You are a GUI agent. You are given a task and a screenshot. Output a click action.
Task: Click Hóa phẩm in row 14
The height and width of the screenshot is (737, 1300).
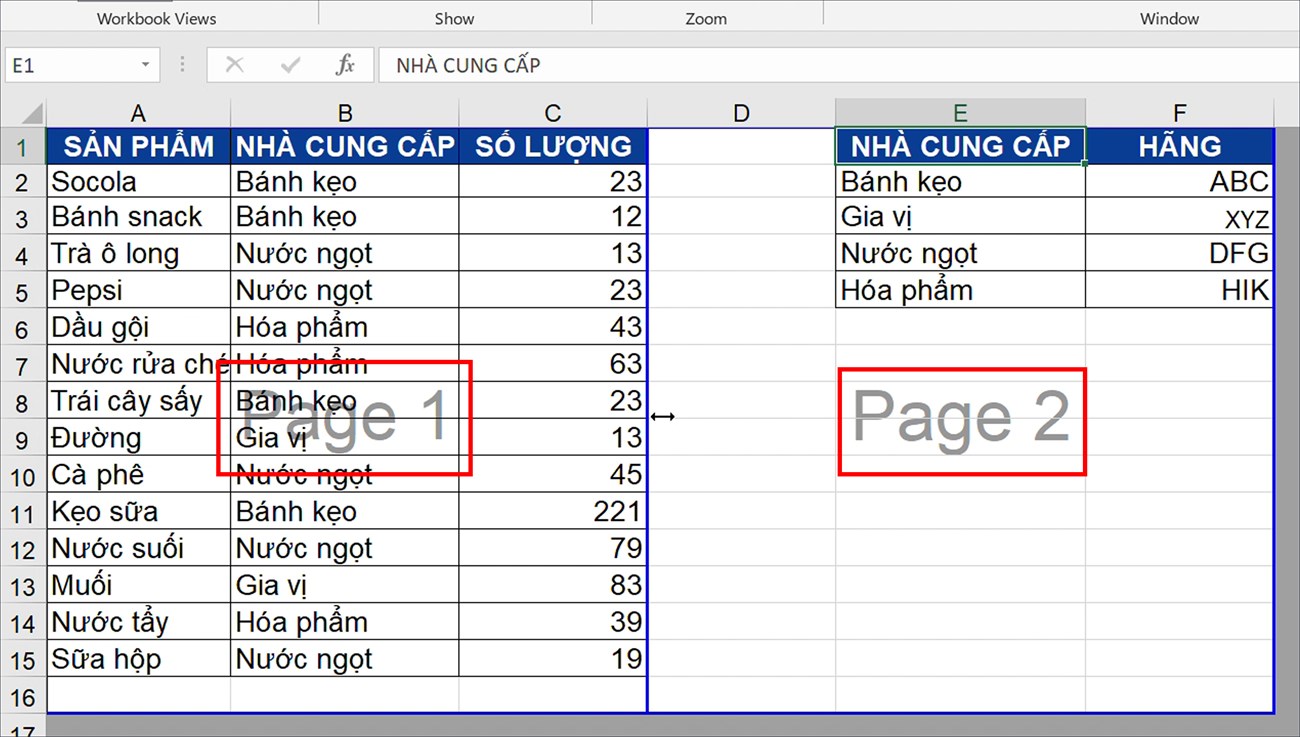(345, 622)
